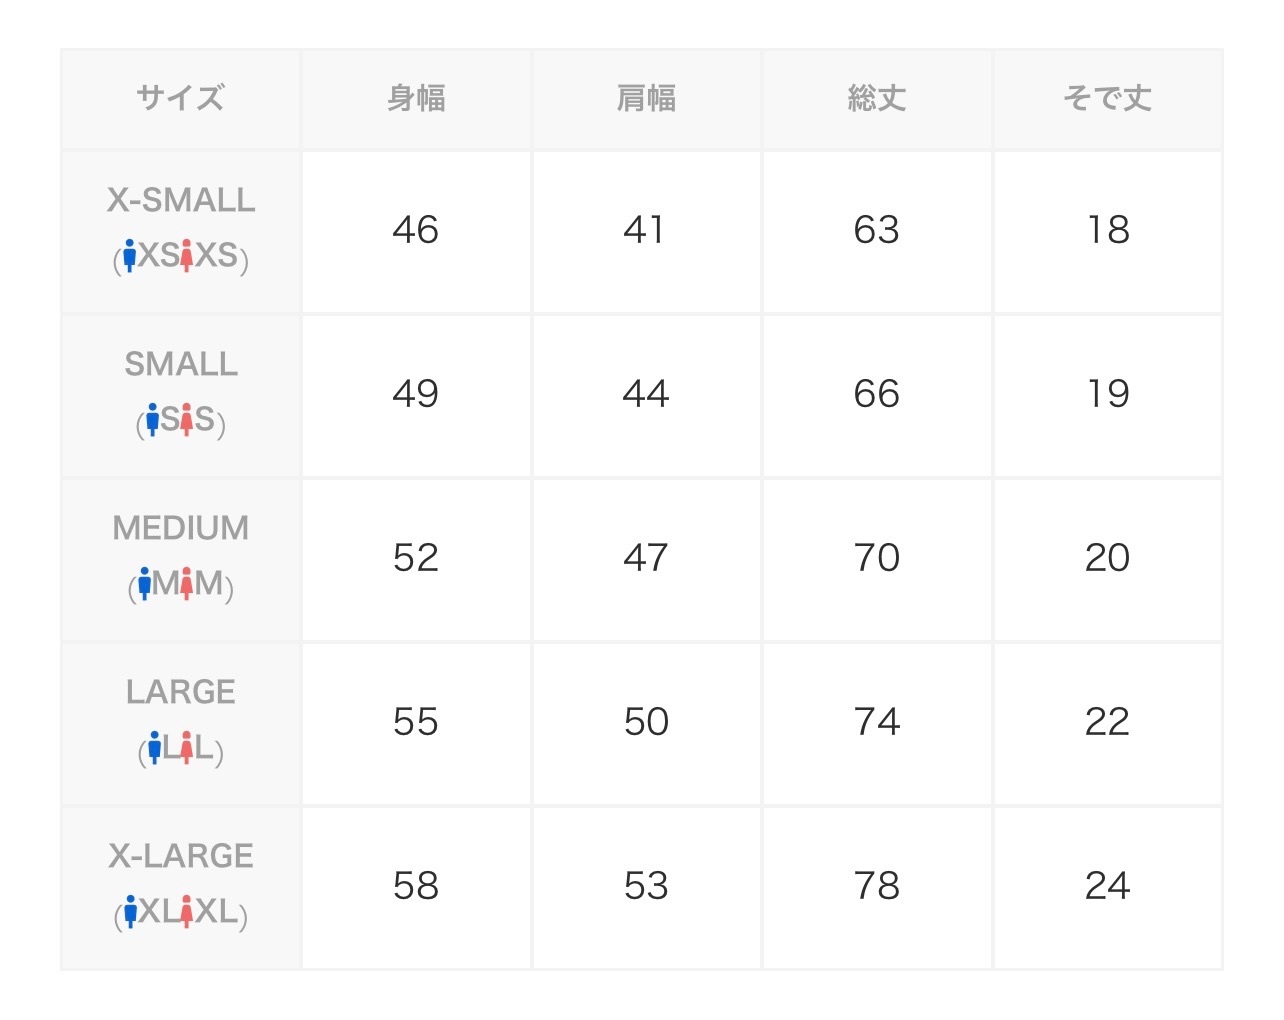Click the blue male icon in MEDIUM row

145,584
